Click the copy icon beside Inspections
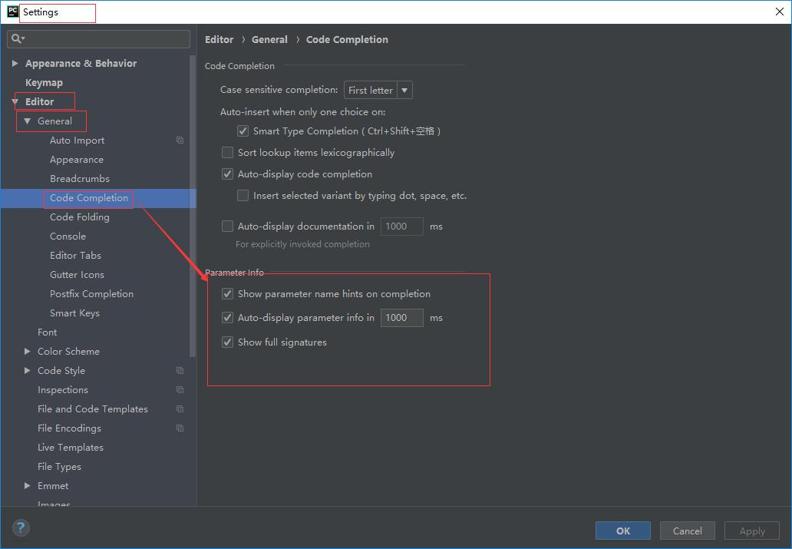The width and height of the screenshot is (792, 549). (x=180, y=389)
